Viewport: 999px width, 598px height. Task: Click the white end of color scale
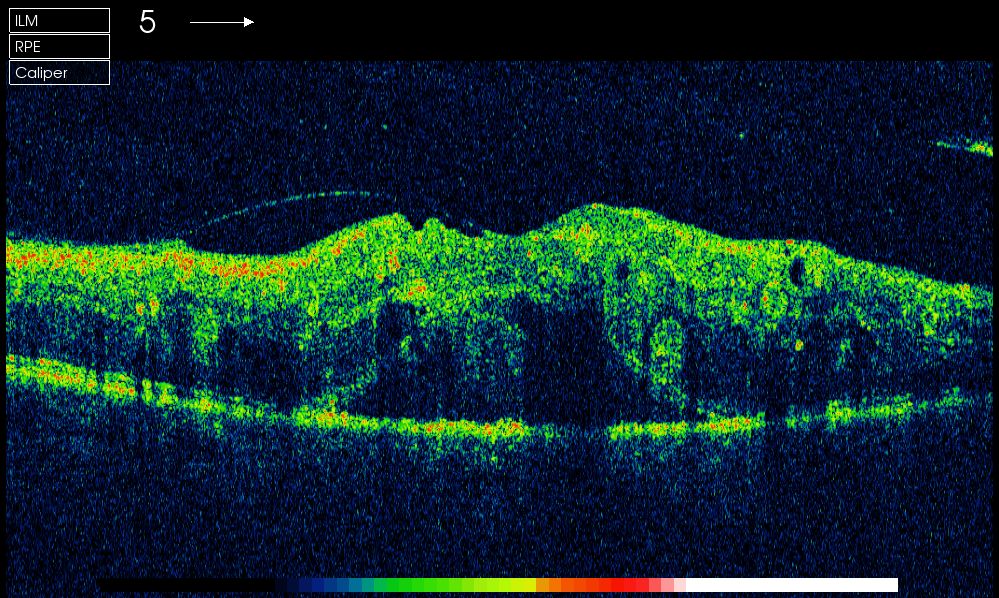tap(791, 585)
